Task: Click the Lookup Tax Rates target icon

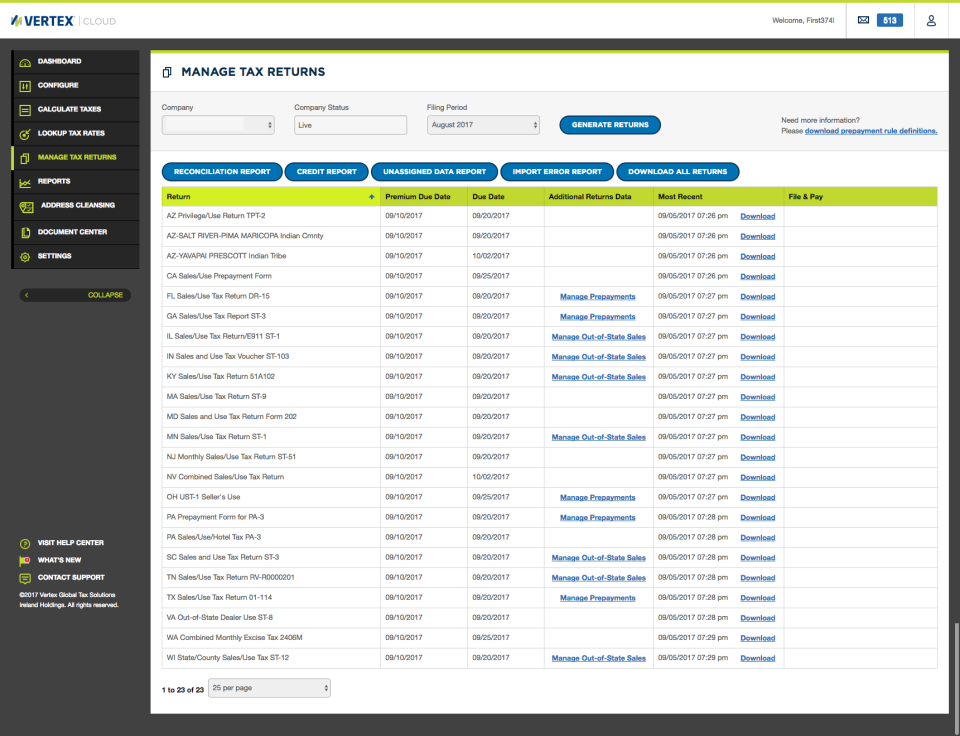Action: pyautogui.click(x=22, y=133)
